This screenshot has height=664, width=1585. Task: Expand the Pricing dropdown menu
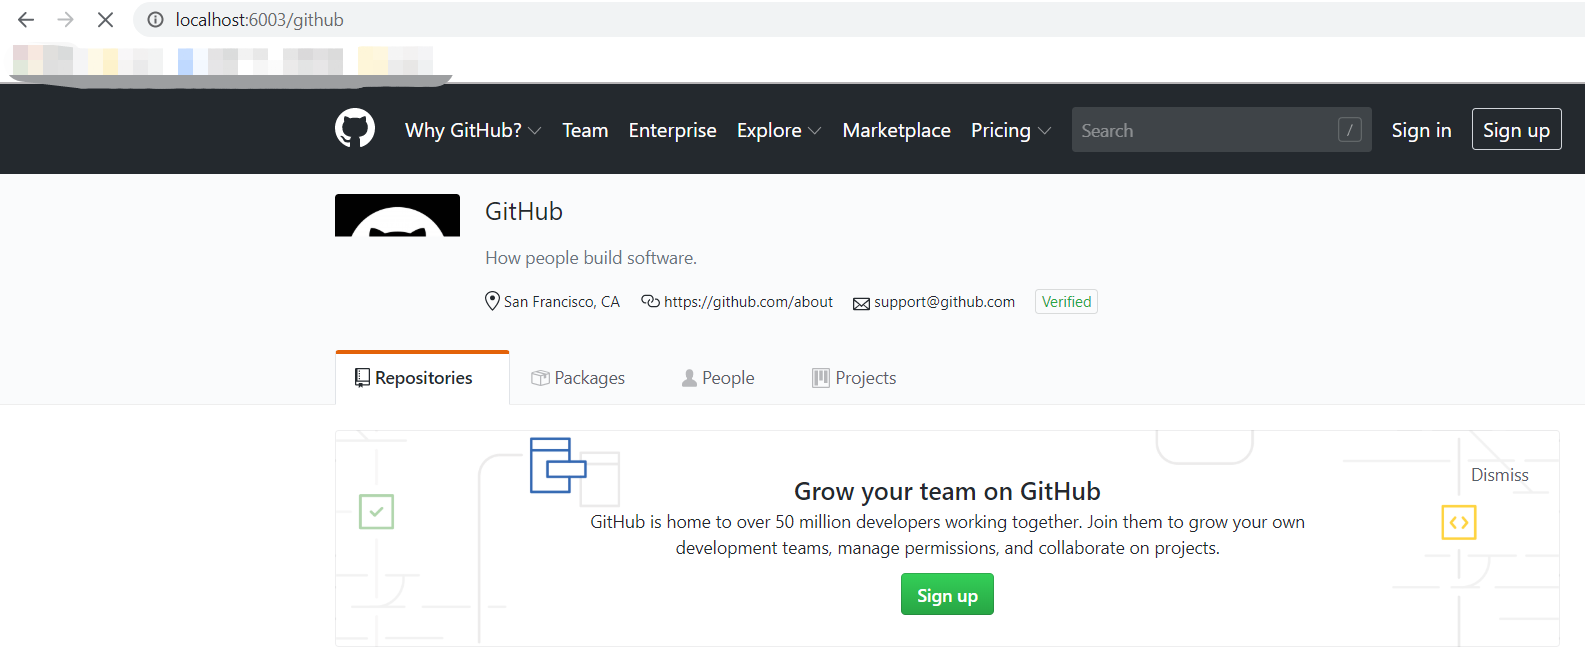pos(1011,130)
